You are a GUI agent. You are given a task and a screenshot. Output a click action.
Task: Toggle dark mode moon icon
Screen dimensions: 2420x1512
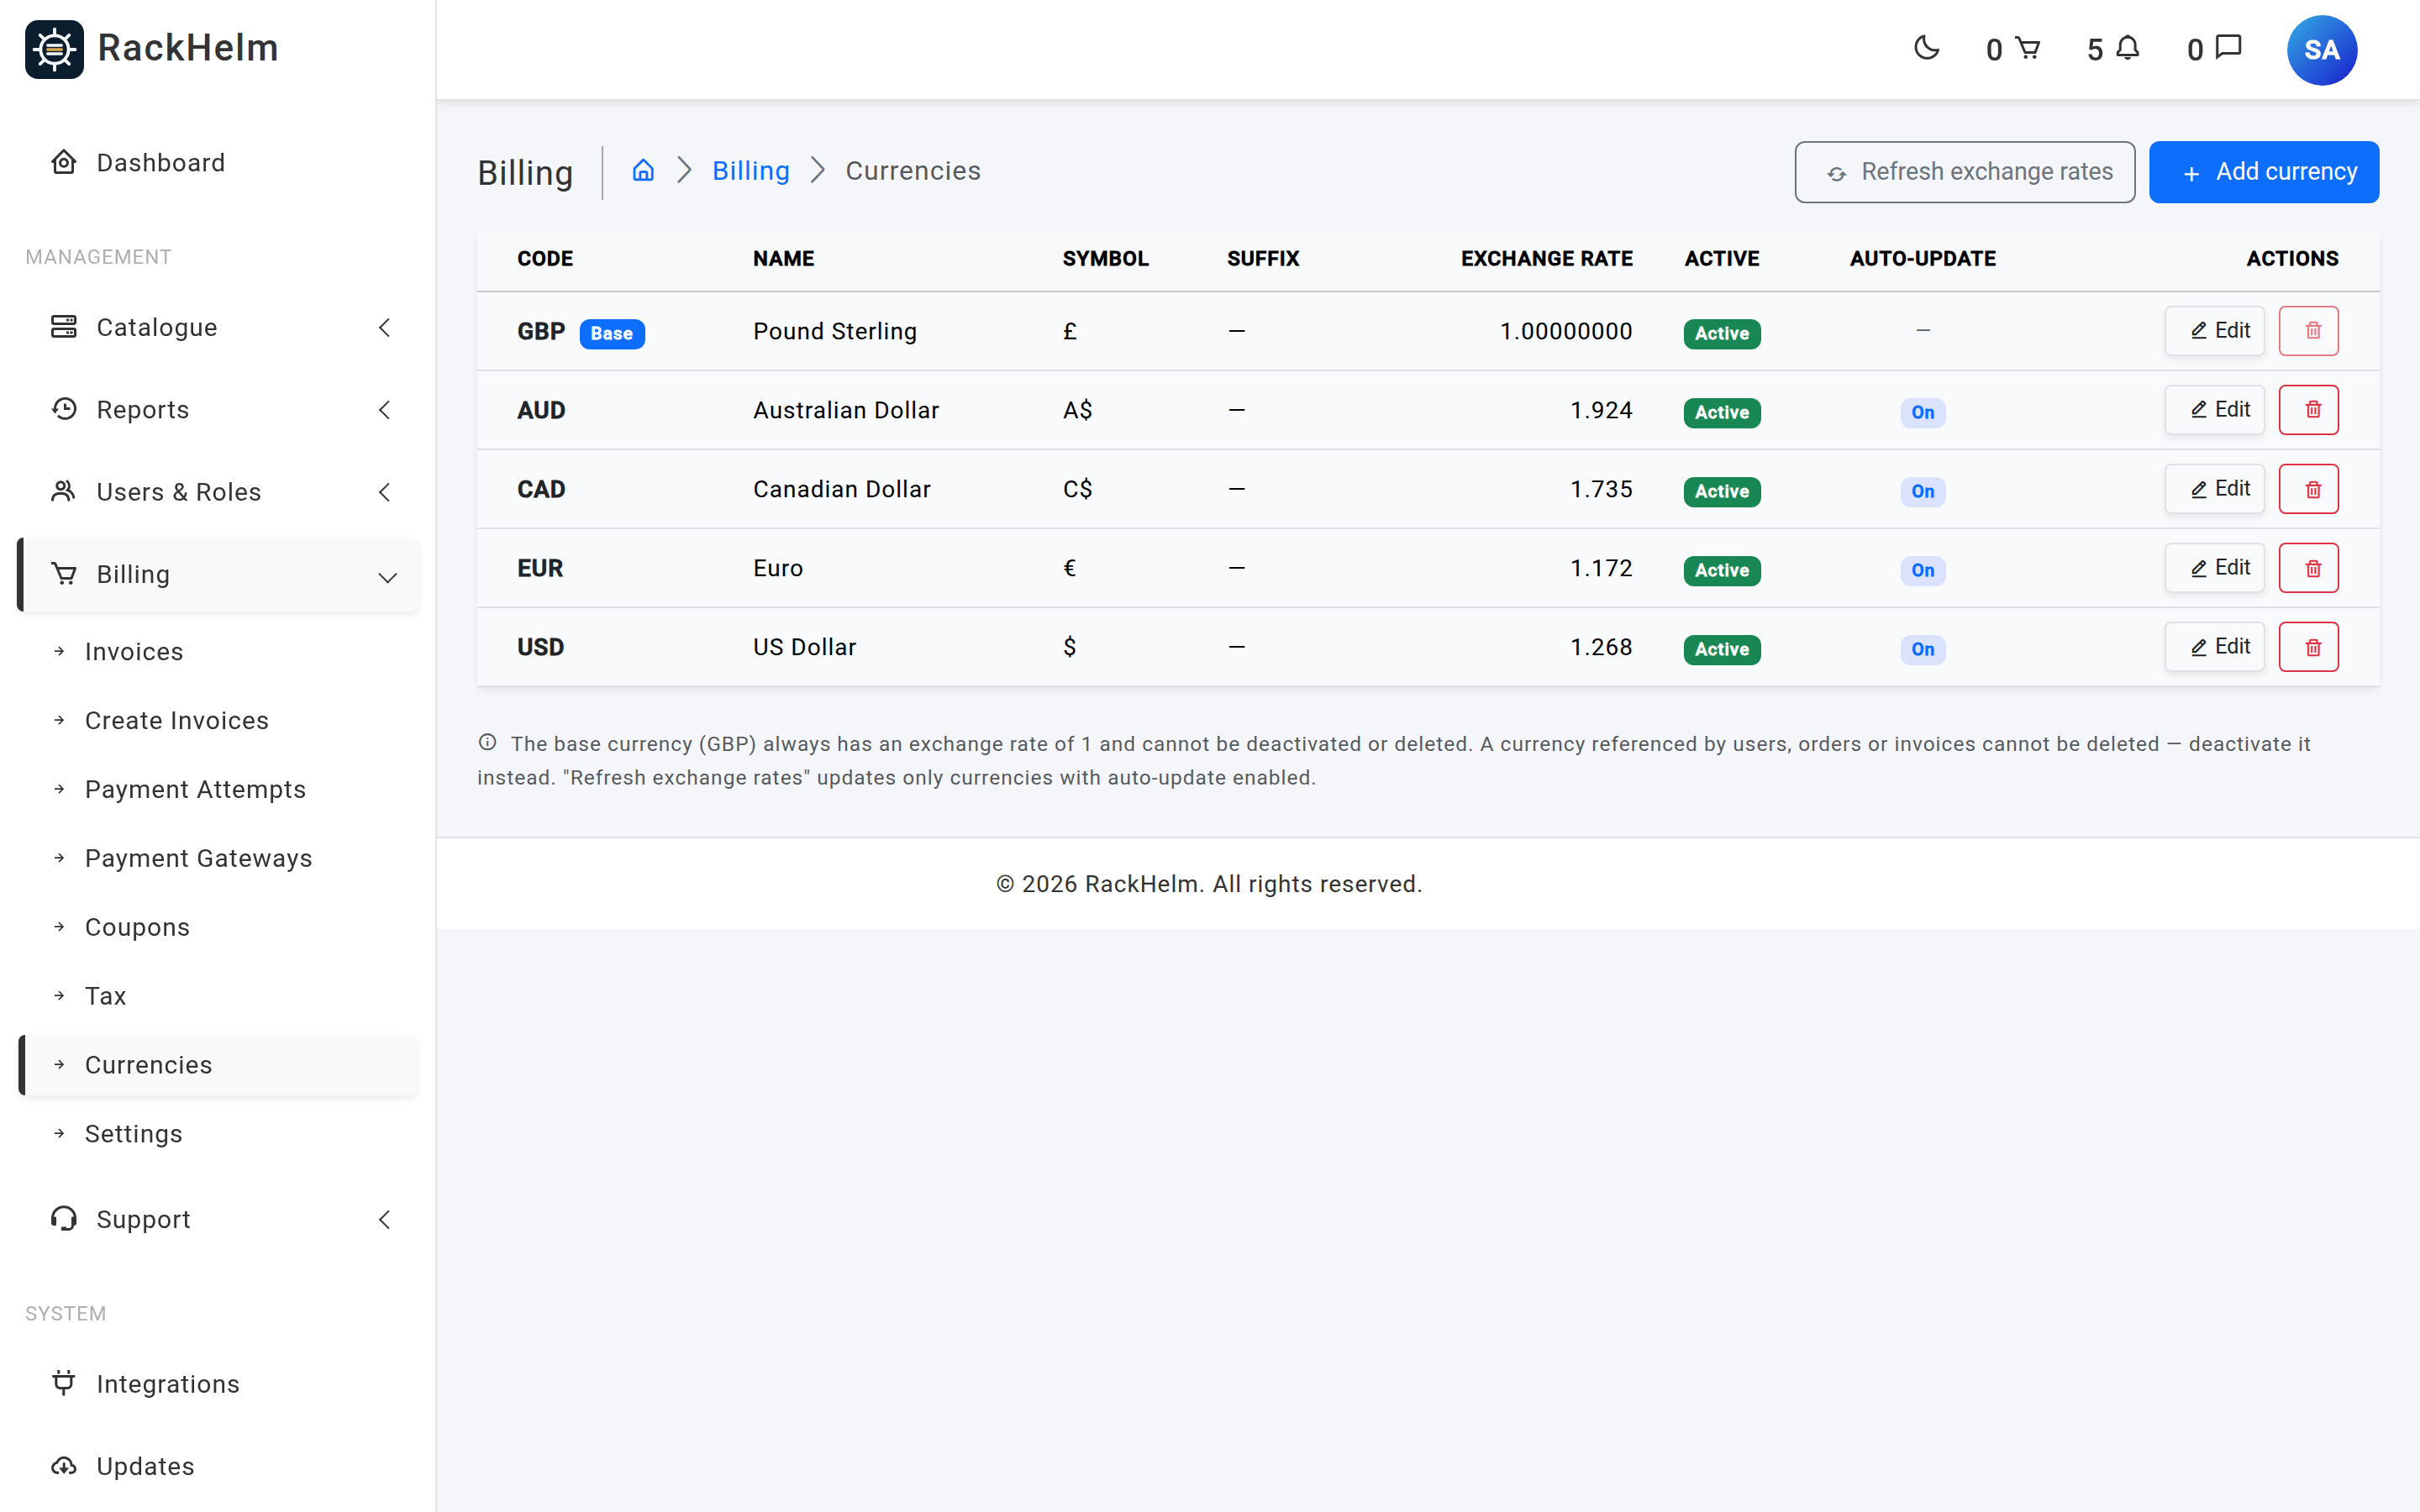tap(1926, 48)
